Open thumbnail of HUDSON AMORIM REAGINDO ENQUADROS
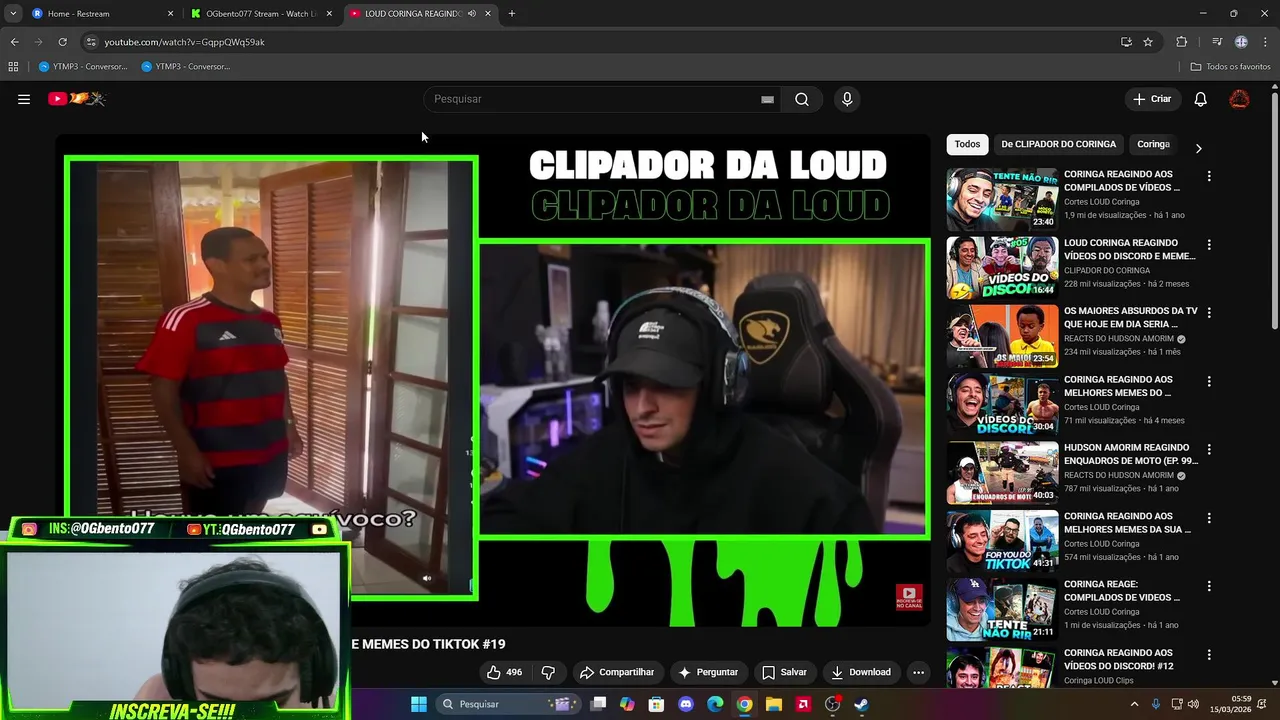 [x=1002, y=473]
